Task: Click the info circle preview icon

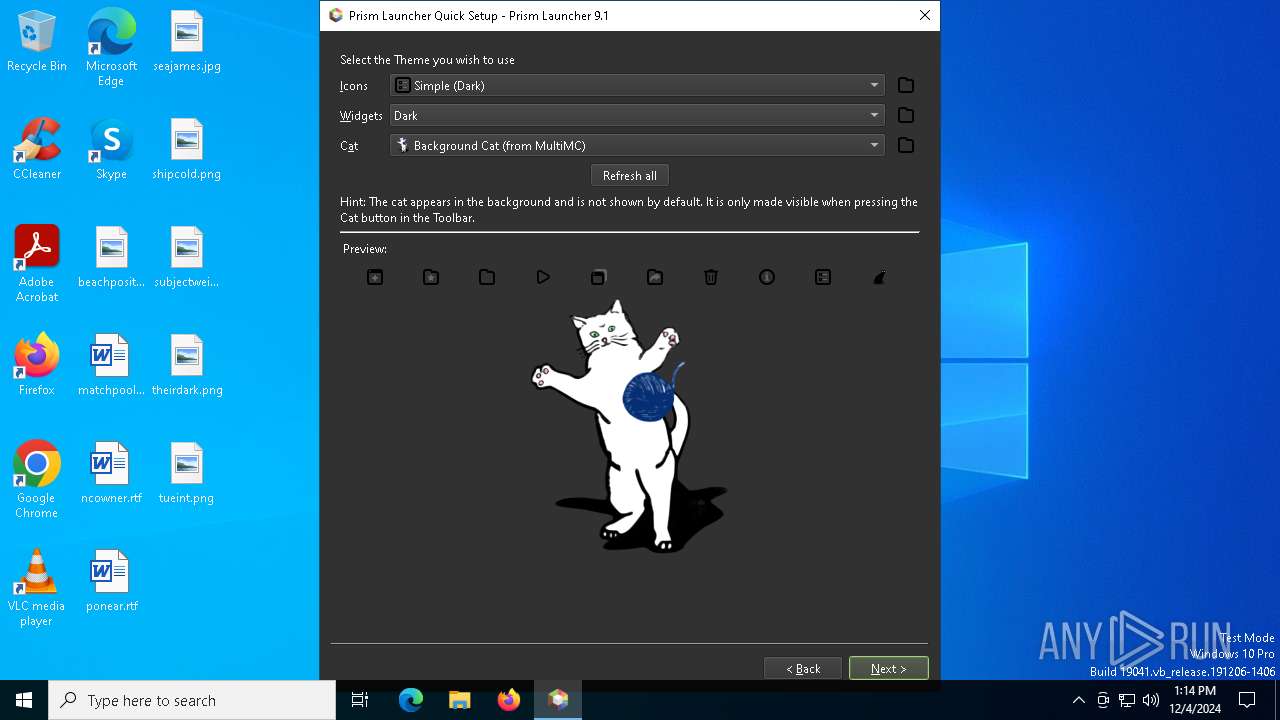Action: (767, 277)
